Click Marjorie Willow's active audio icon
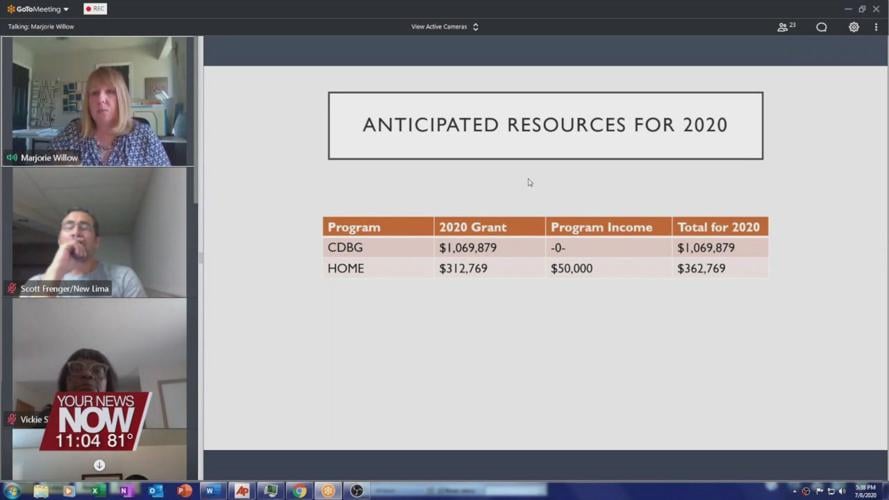Screen dimensions: 889x500 (12, 158)
